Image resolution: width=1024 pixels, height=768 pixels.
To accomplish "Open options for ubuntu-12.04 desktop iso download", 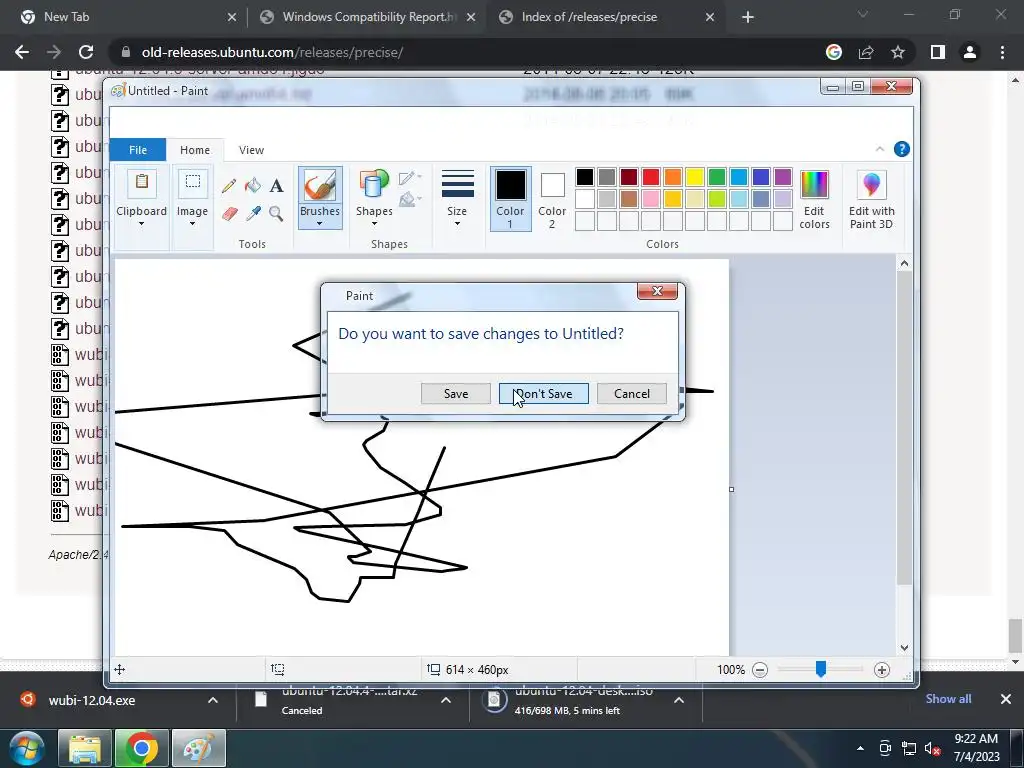I will (679, 700).
